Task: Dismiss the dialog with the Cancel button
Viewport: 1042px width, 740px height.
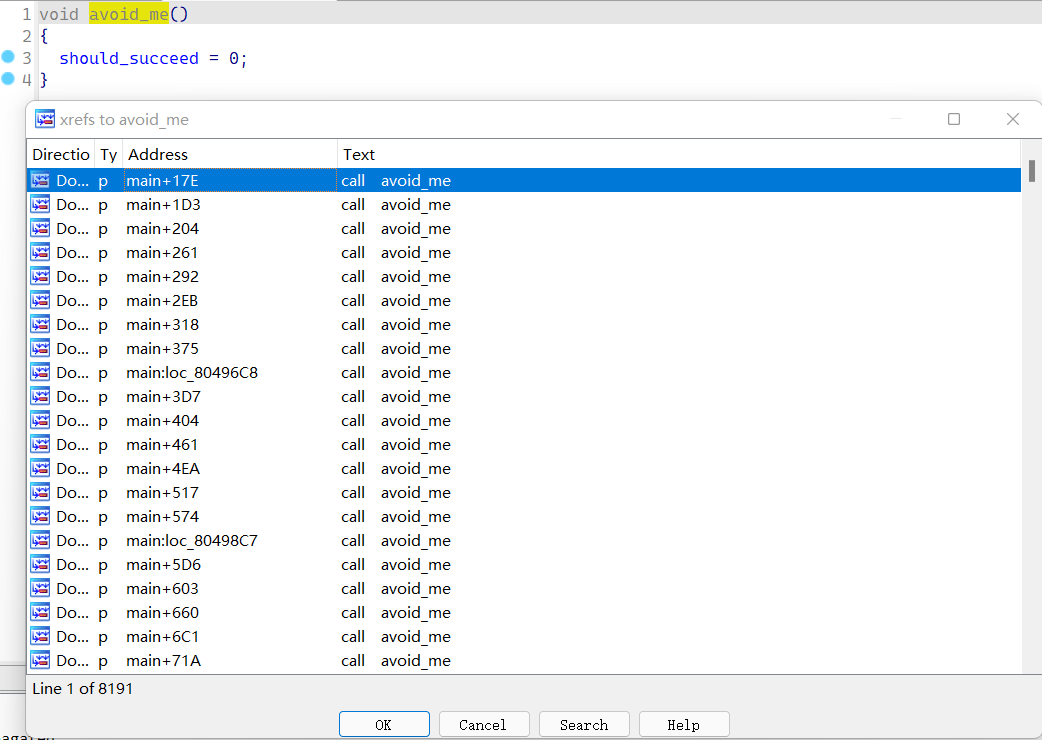Action: point(484,725)
